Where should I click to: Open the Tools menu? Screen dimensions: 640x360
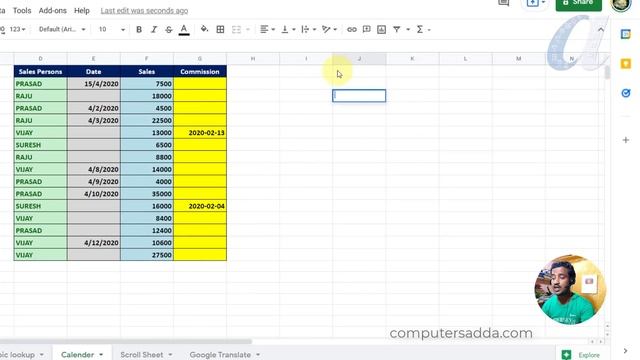coord(22,11)
